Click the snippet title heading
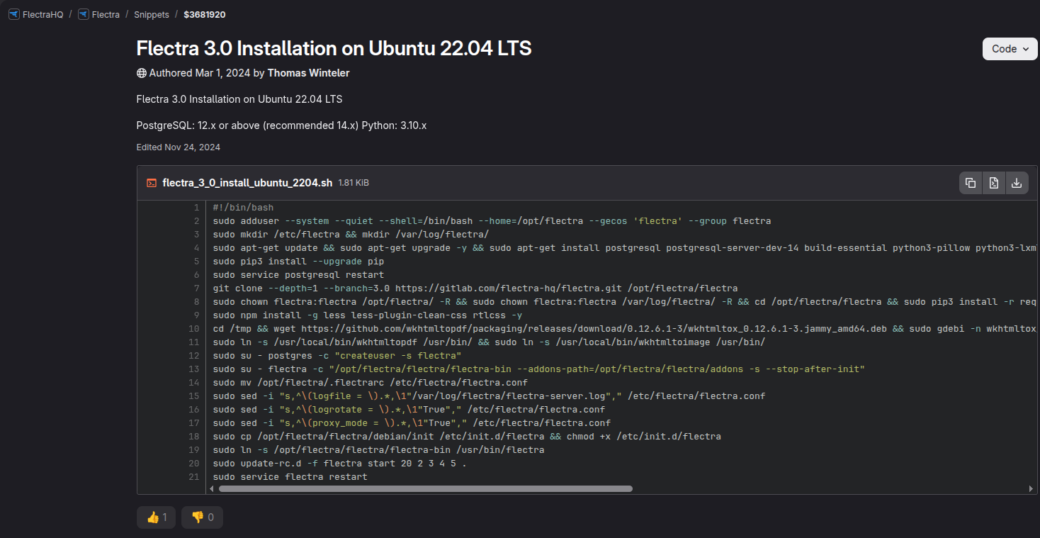Screen dimensions: 1040x538 point(334,48)
